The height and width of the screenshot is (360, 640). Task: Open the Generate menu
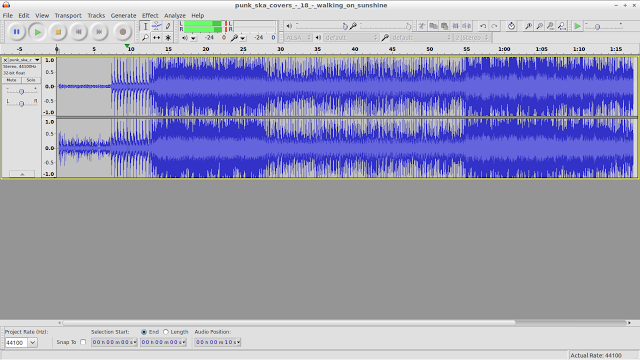click(x=123, y=16)
